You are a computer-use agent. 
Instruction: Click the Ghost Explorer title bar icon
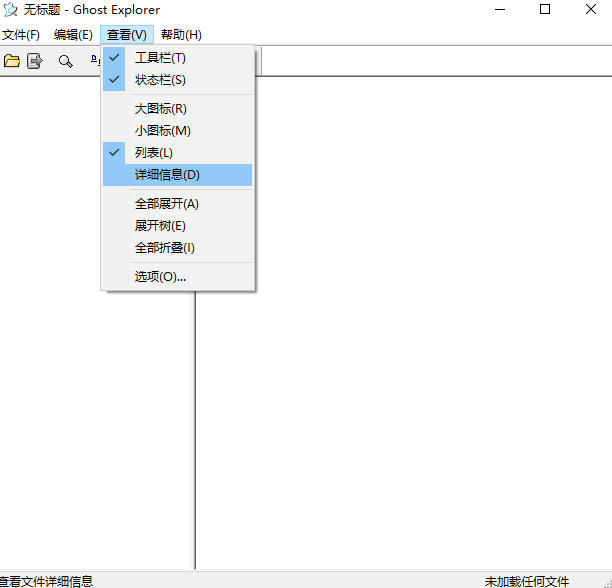tap(10, 9)
